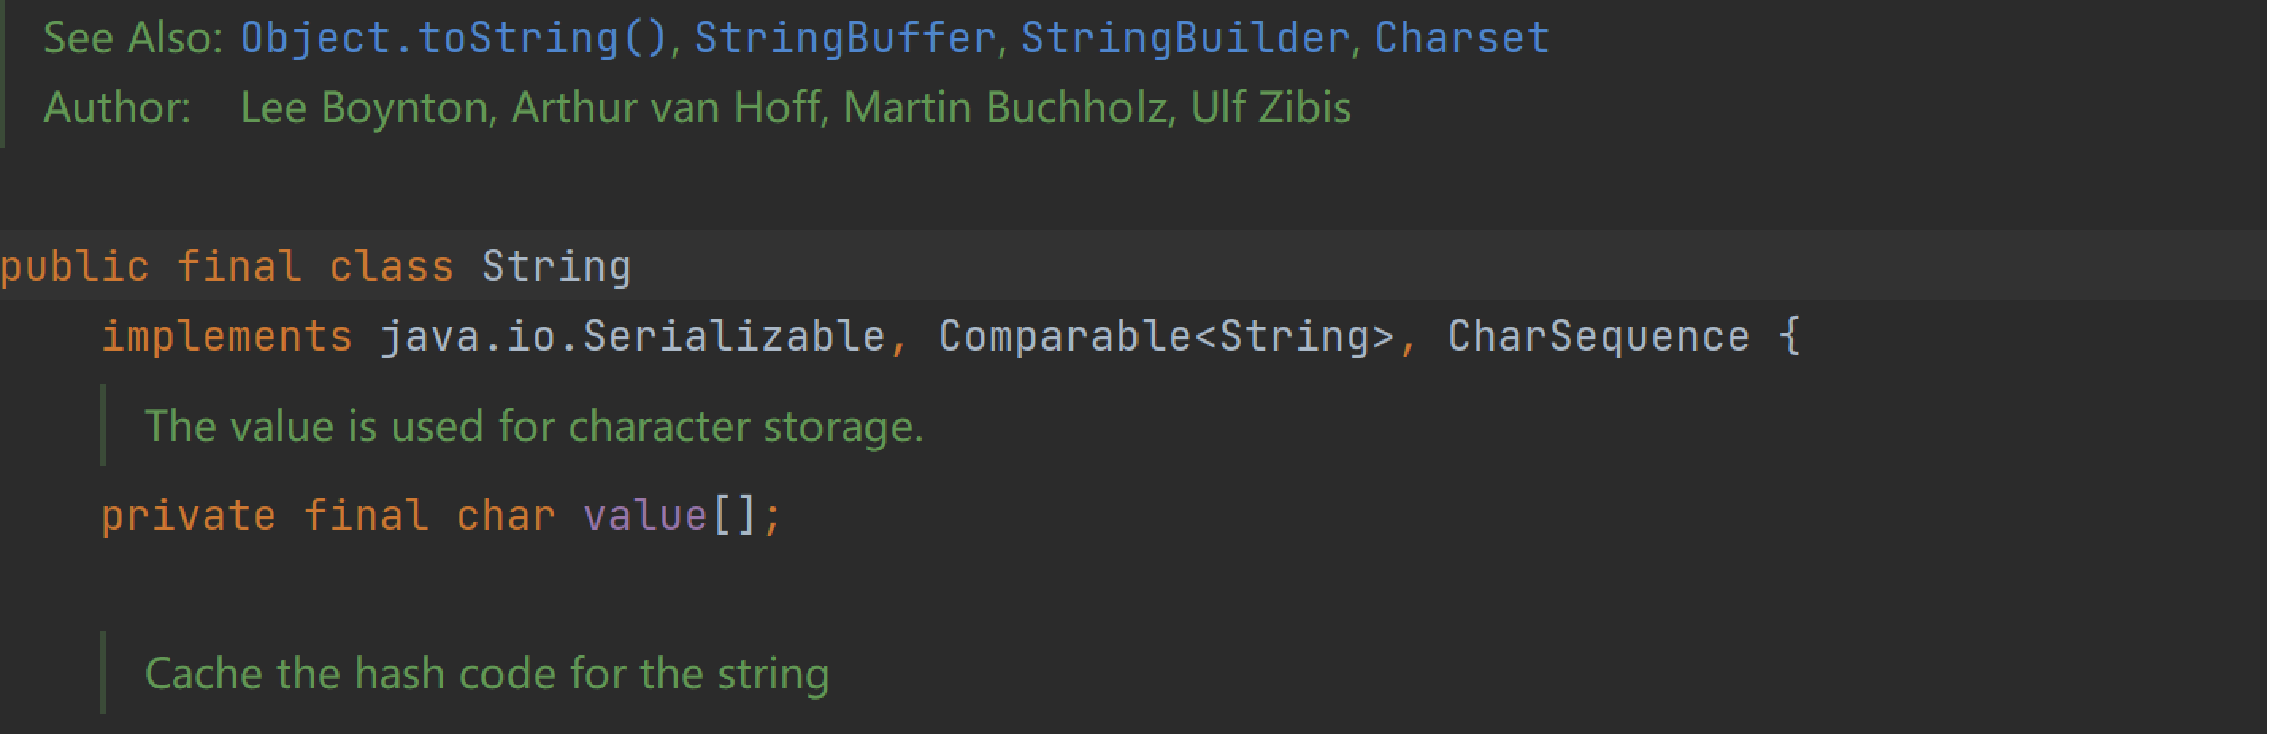The height and width of the screenshot is (737, 2270).
Task: Click the implements keyword
Action: (x=227, y=337)
